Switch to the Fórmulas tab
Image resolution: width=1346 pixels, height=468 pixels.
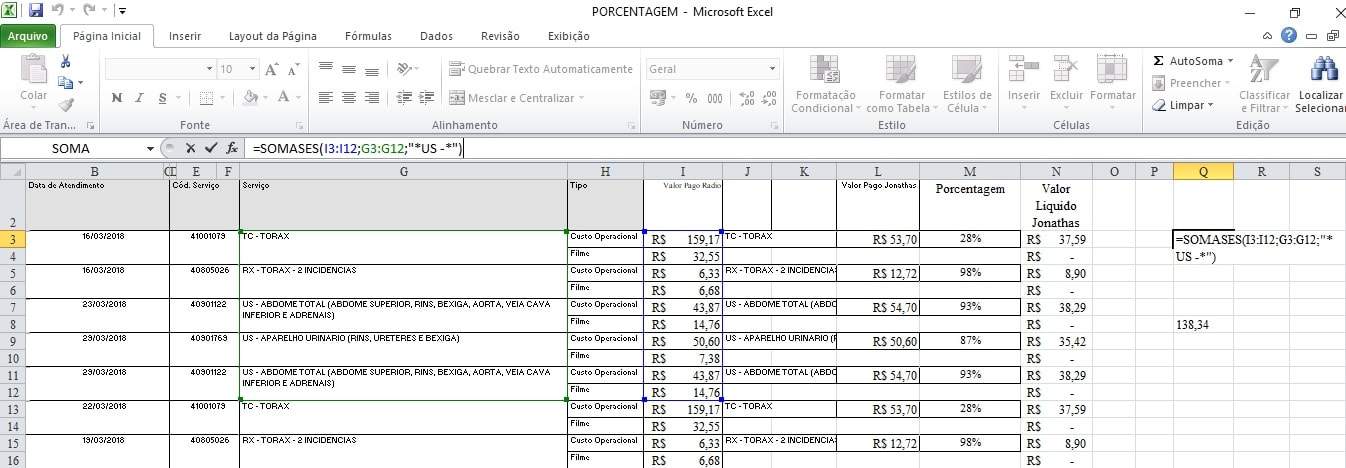(x=368, y=36)
